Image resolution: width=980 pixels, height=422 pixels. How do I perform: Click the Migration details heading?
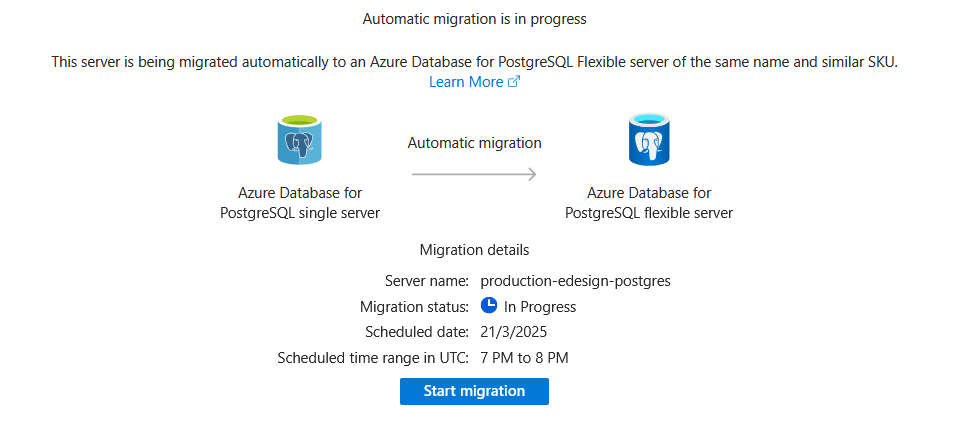point(474,250)
